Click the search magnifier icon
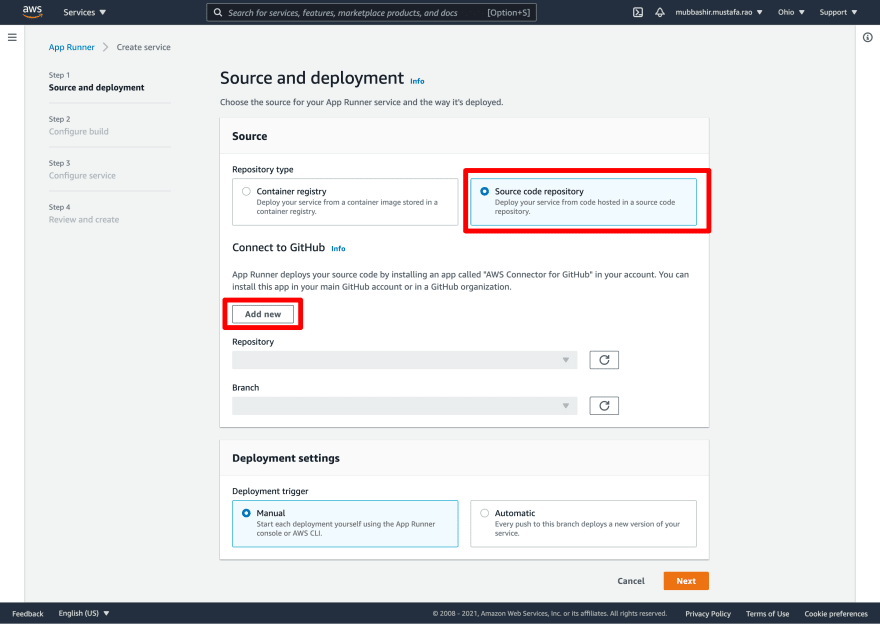Screen dimensions: 880x624 (x=218, y=12)
